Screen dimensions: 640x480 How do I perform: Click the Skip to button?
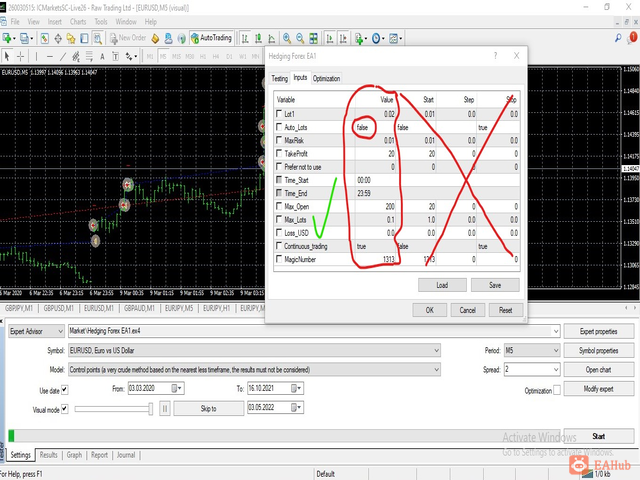click(x=209, y=408)
